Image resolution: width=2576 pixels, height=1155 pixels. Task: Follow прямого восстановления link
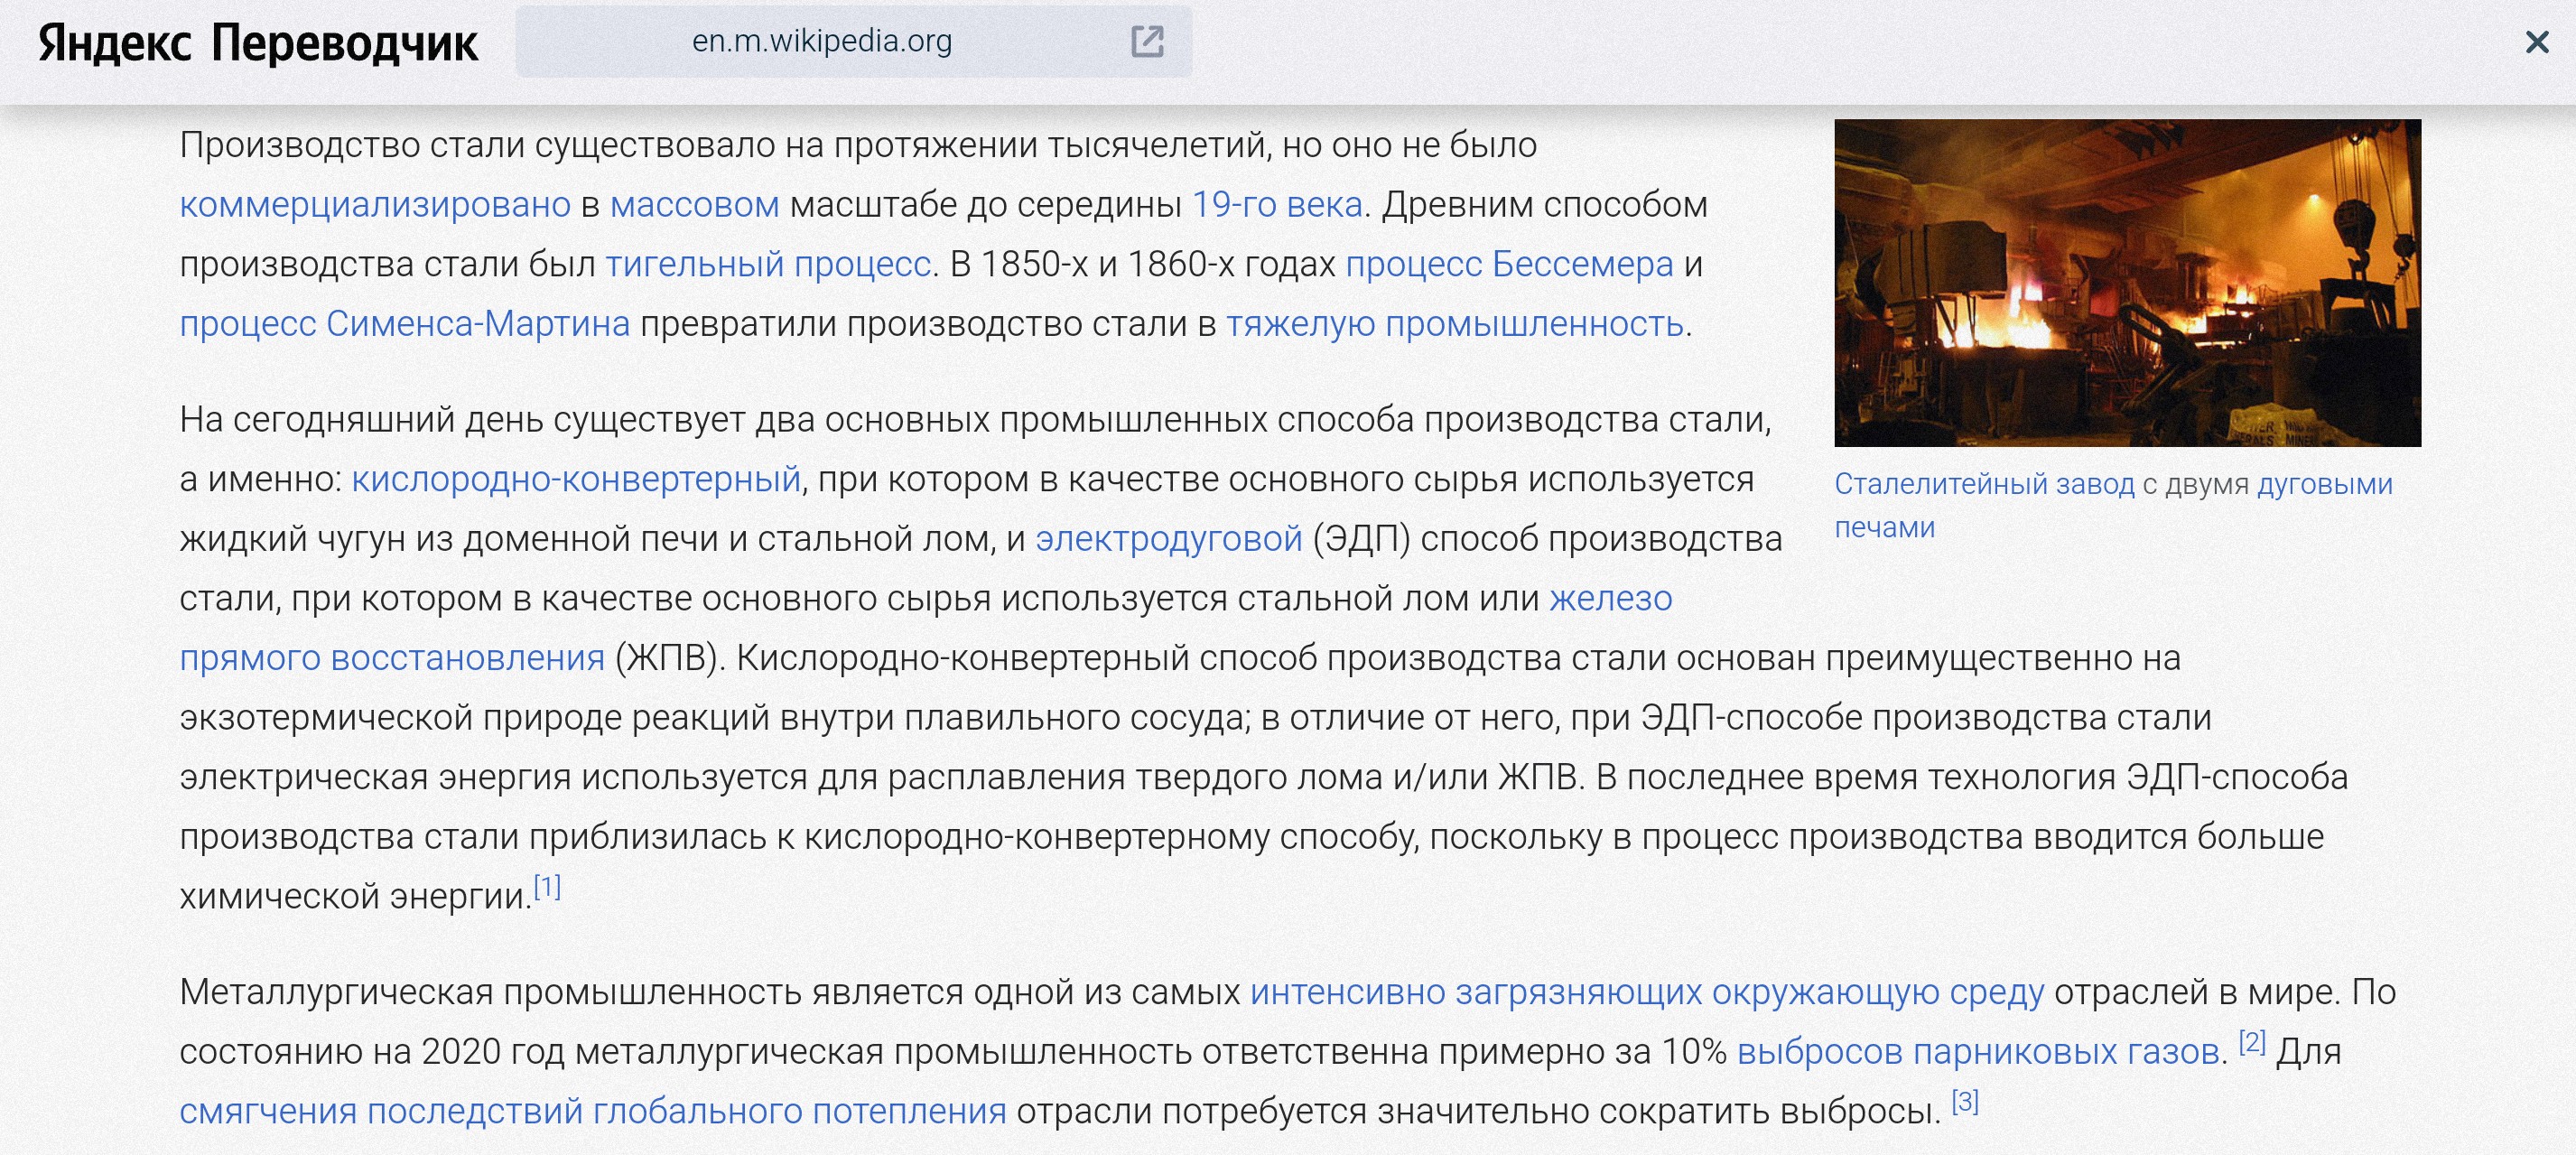pyautogui.click(x=392, y=658)
